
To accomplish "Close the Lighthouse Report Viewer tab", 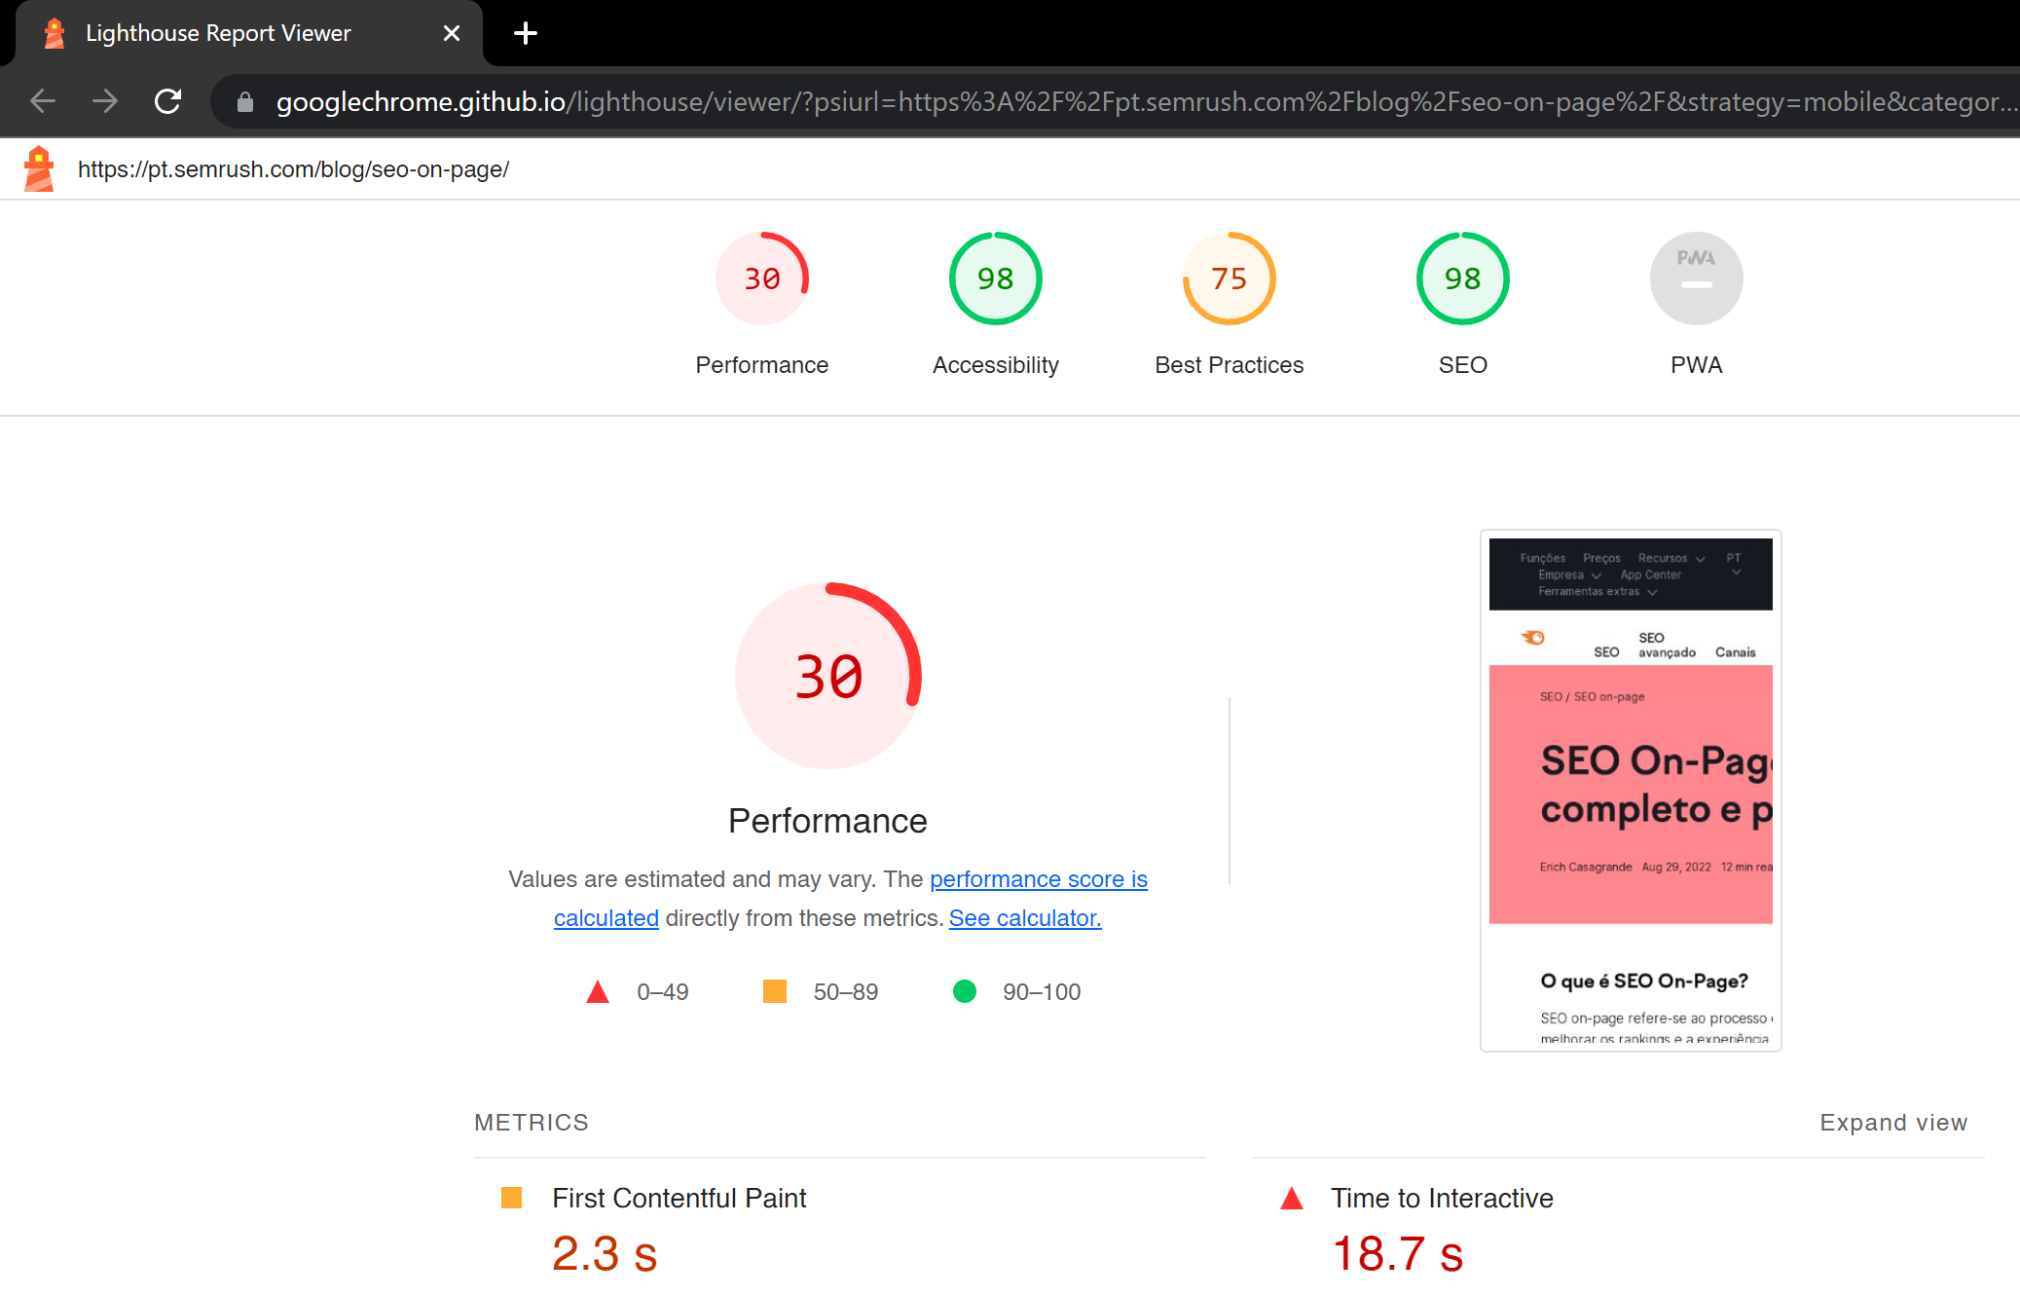I will click(x=452, y=33).
